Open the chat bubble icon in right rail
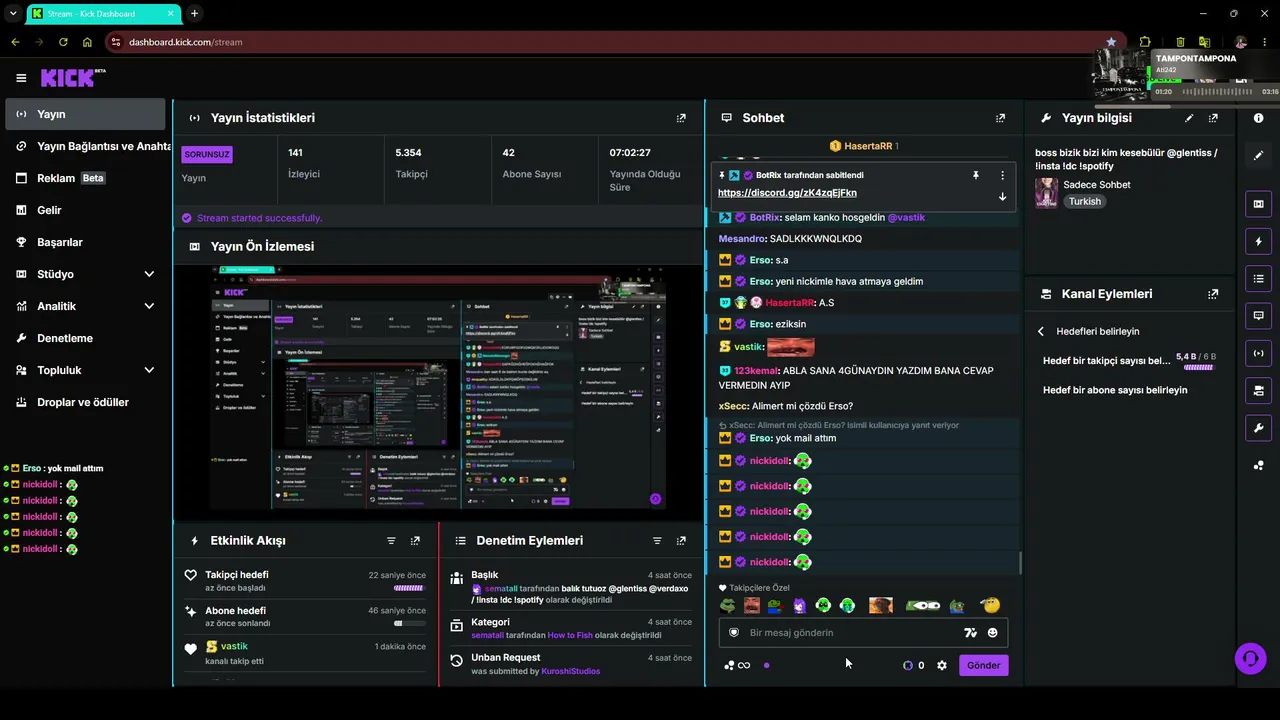The height and width of the screenshot is (720, 1280). [x=1258, y=315]
